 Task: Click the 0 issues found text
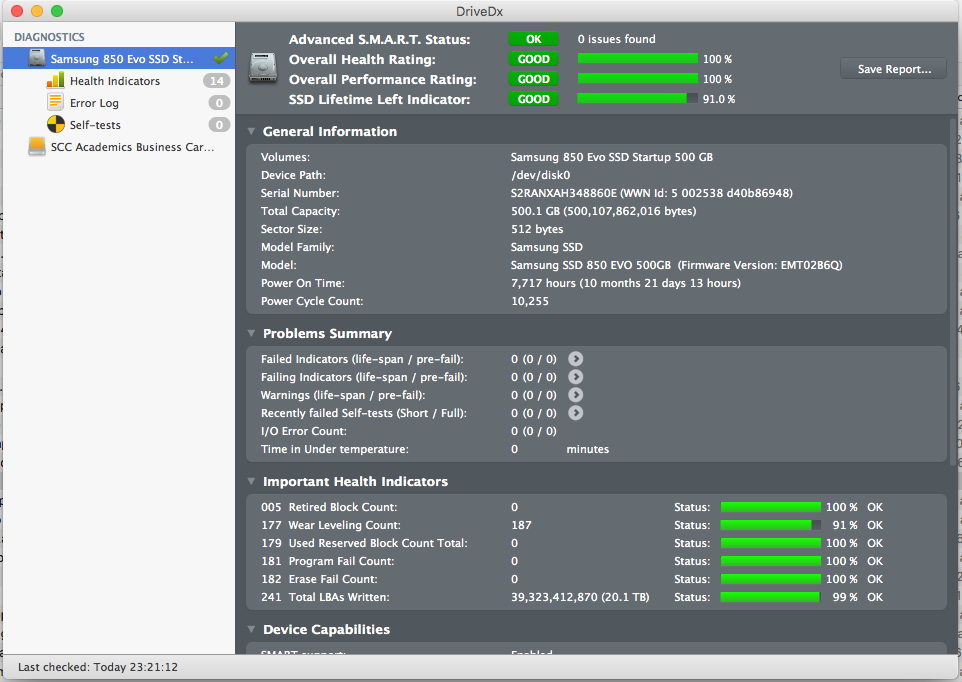click(x=617, y=39)
